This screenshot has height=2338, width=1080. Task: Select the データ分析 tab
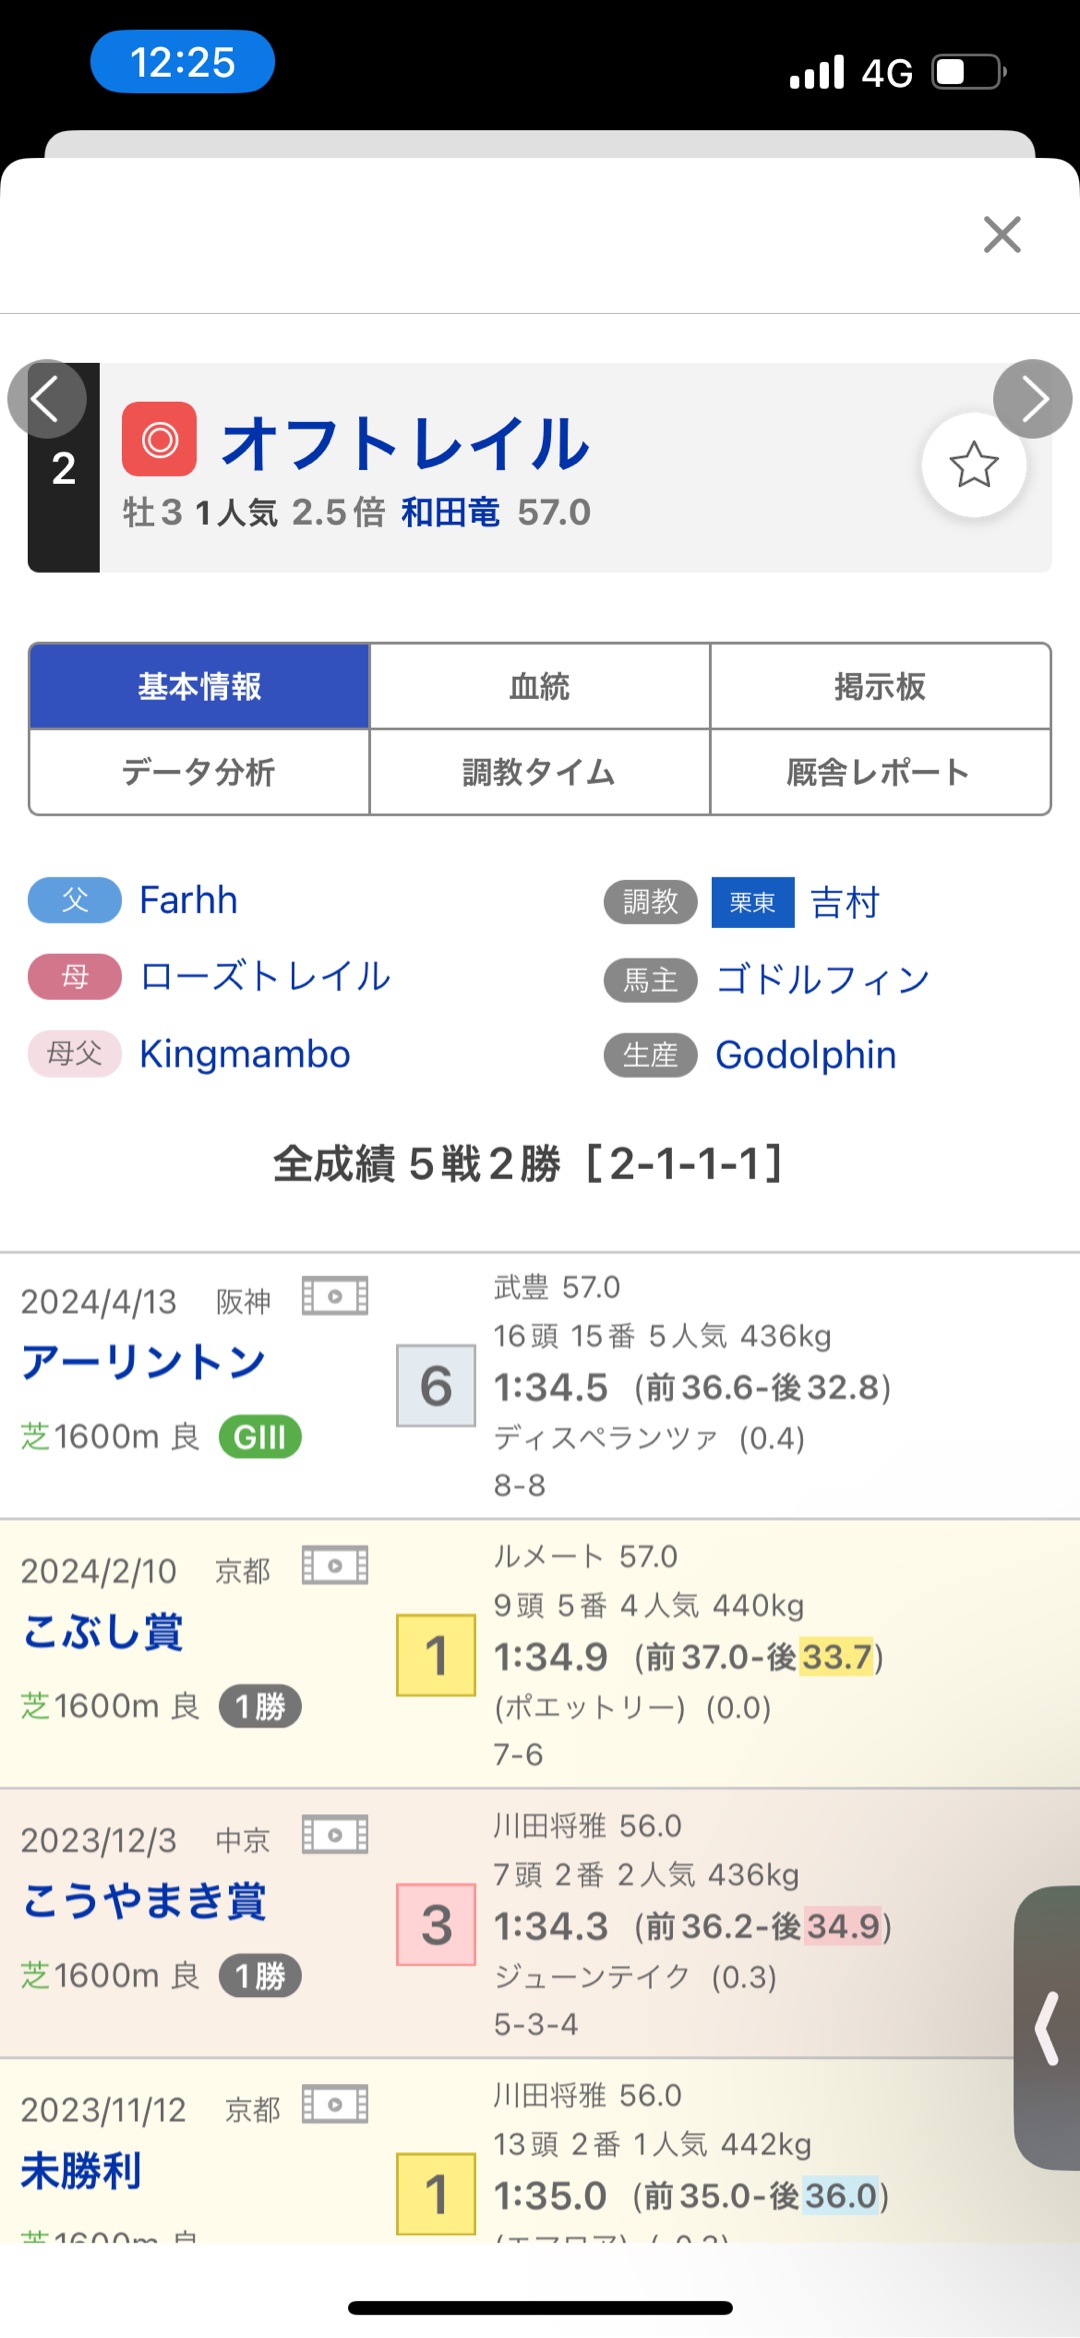point(199,772)
